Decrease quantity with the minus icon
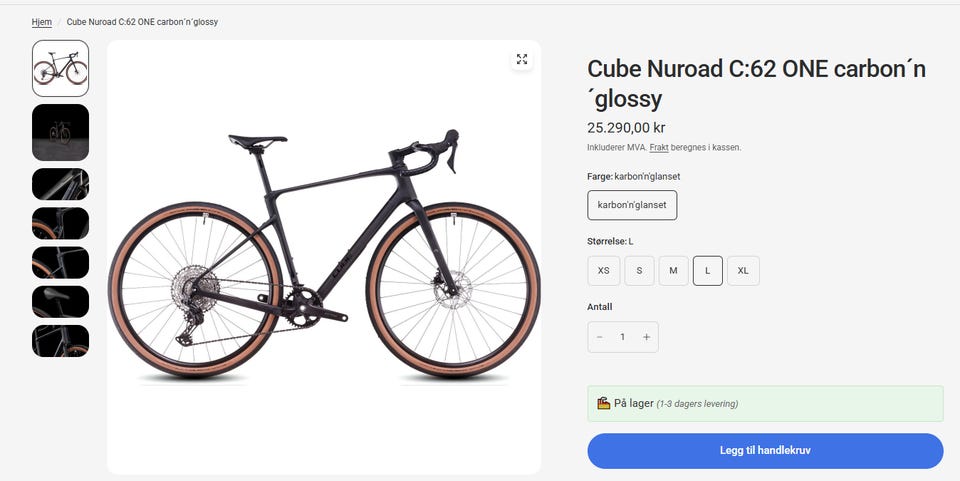960x481 pixels. 600,337
